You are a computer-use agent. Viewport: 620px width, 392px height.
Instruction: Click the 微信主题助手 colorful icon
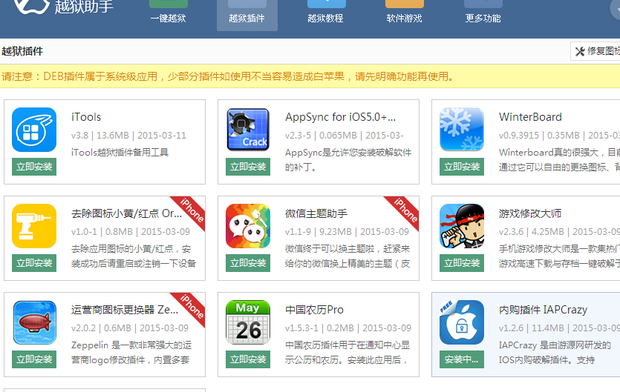point(248,226)
